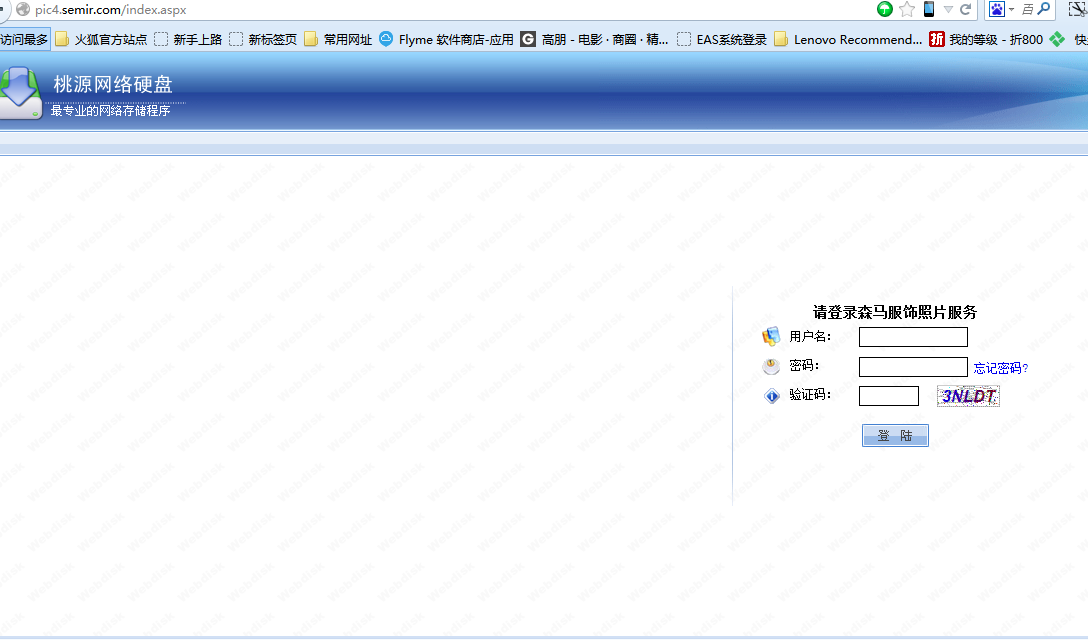Click the 桃源网络硬盘 download logo icon
The image size is (1088, 640).
(21, 93)
